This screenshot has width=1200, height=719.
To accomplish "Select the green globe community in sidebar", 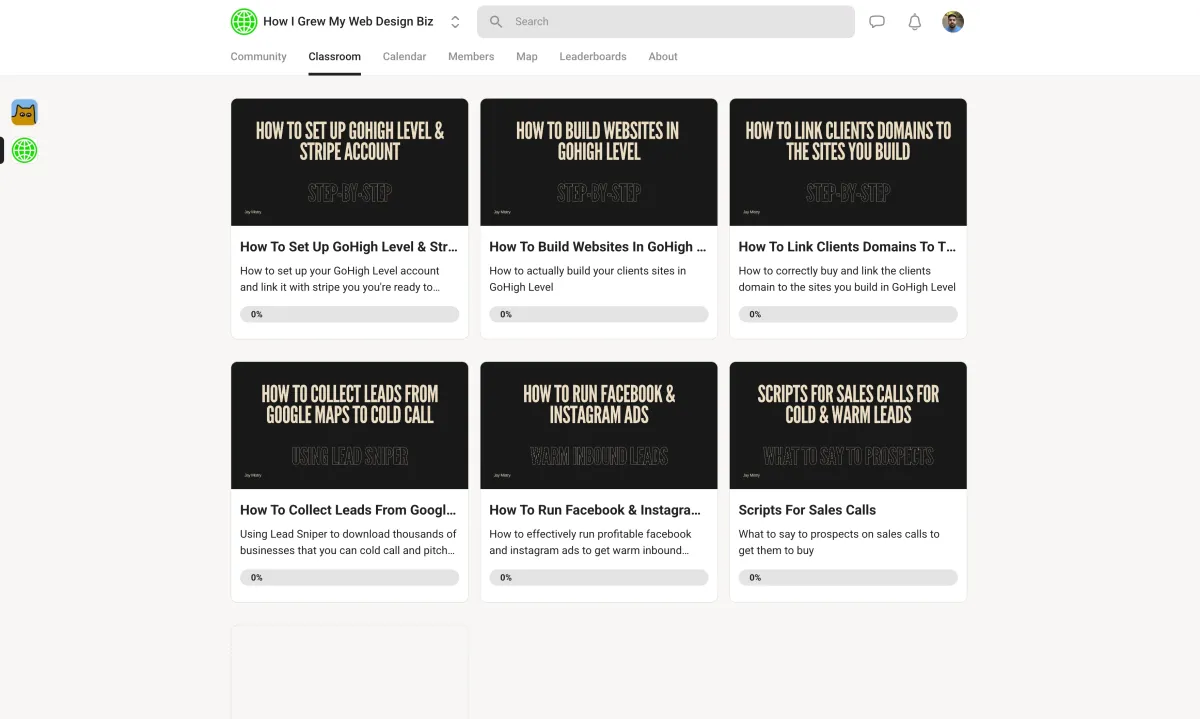I will tap(25, 151).
